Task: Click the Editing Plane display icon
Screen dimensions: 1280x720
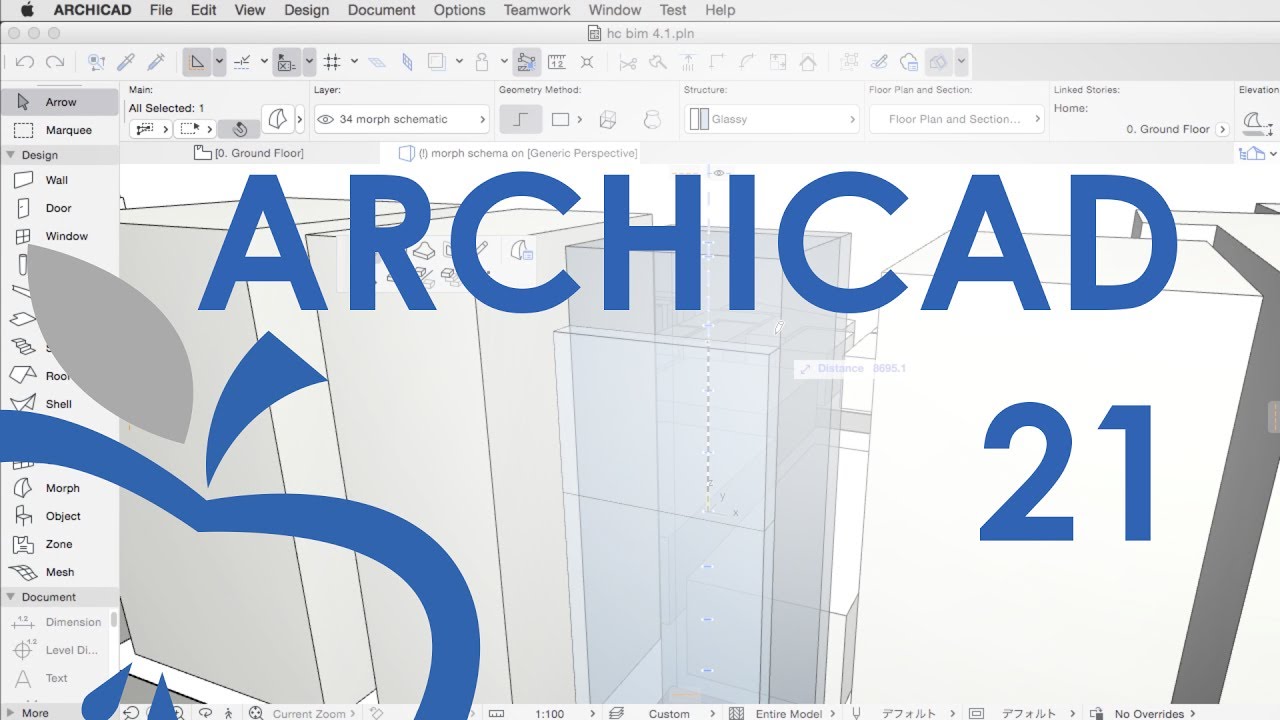Action: coord(377,62)
